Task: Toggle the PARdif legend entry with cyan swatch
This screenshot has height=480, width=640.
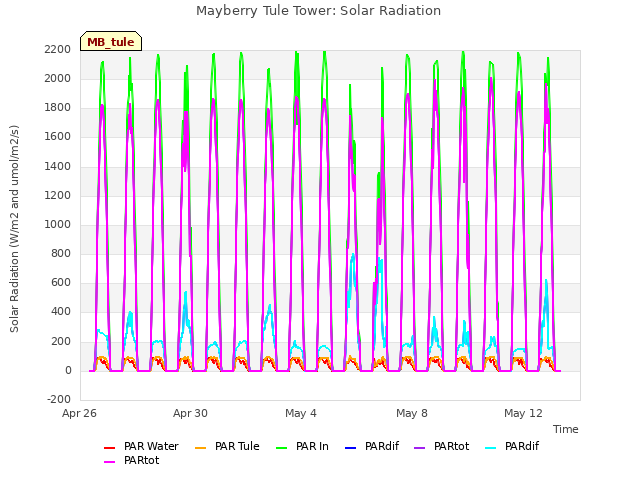Action: point(512,447)
